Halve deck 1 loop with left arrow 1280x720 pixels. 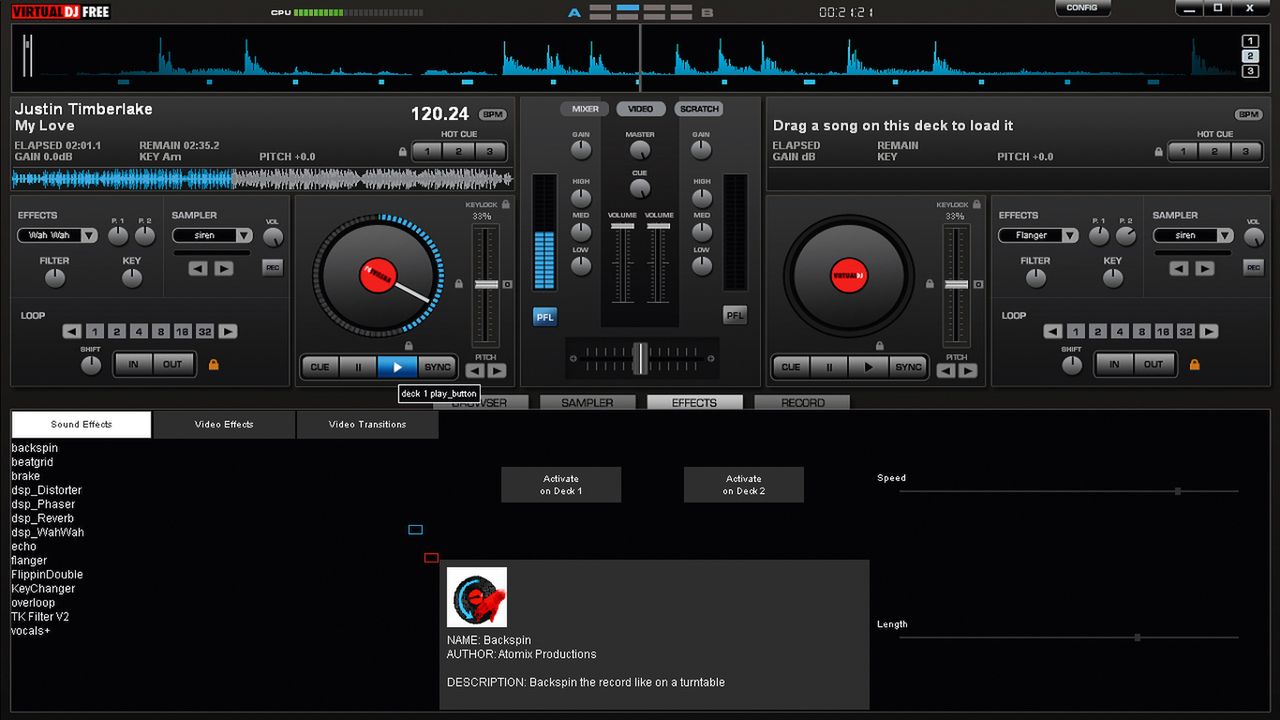click(x=72, y=332)
